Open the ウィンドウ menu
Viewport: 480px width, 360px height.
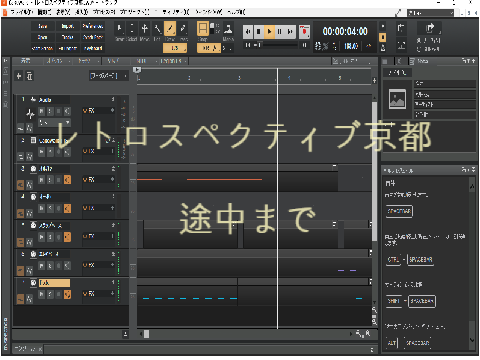[x=209, y=12]
